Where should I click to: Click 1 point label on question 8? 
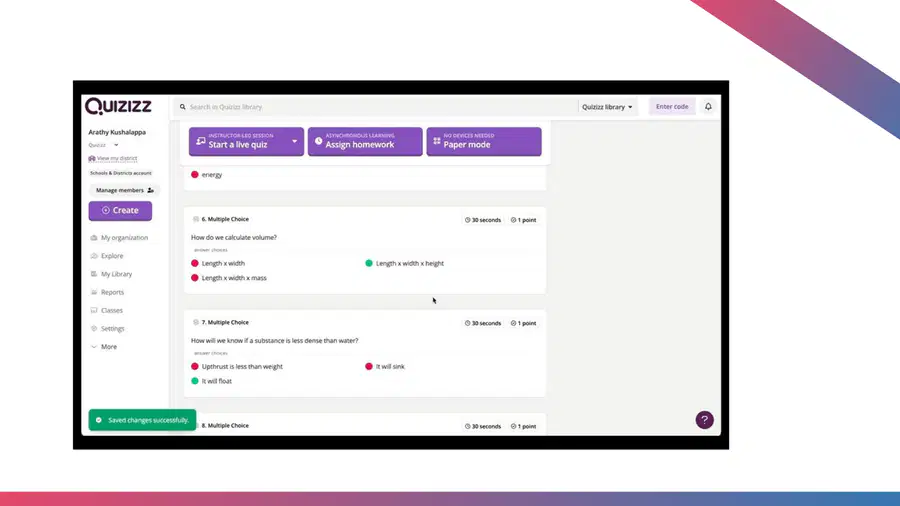click(x=523, y=427)
